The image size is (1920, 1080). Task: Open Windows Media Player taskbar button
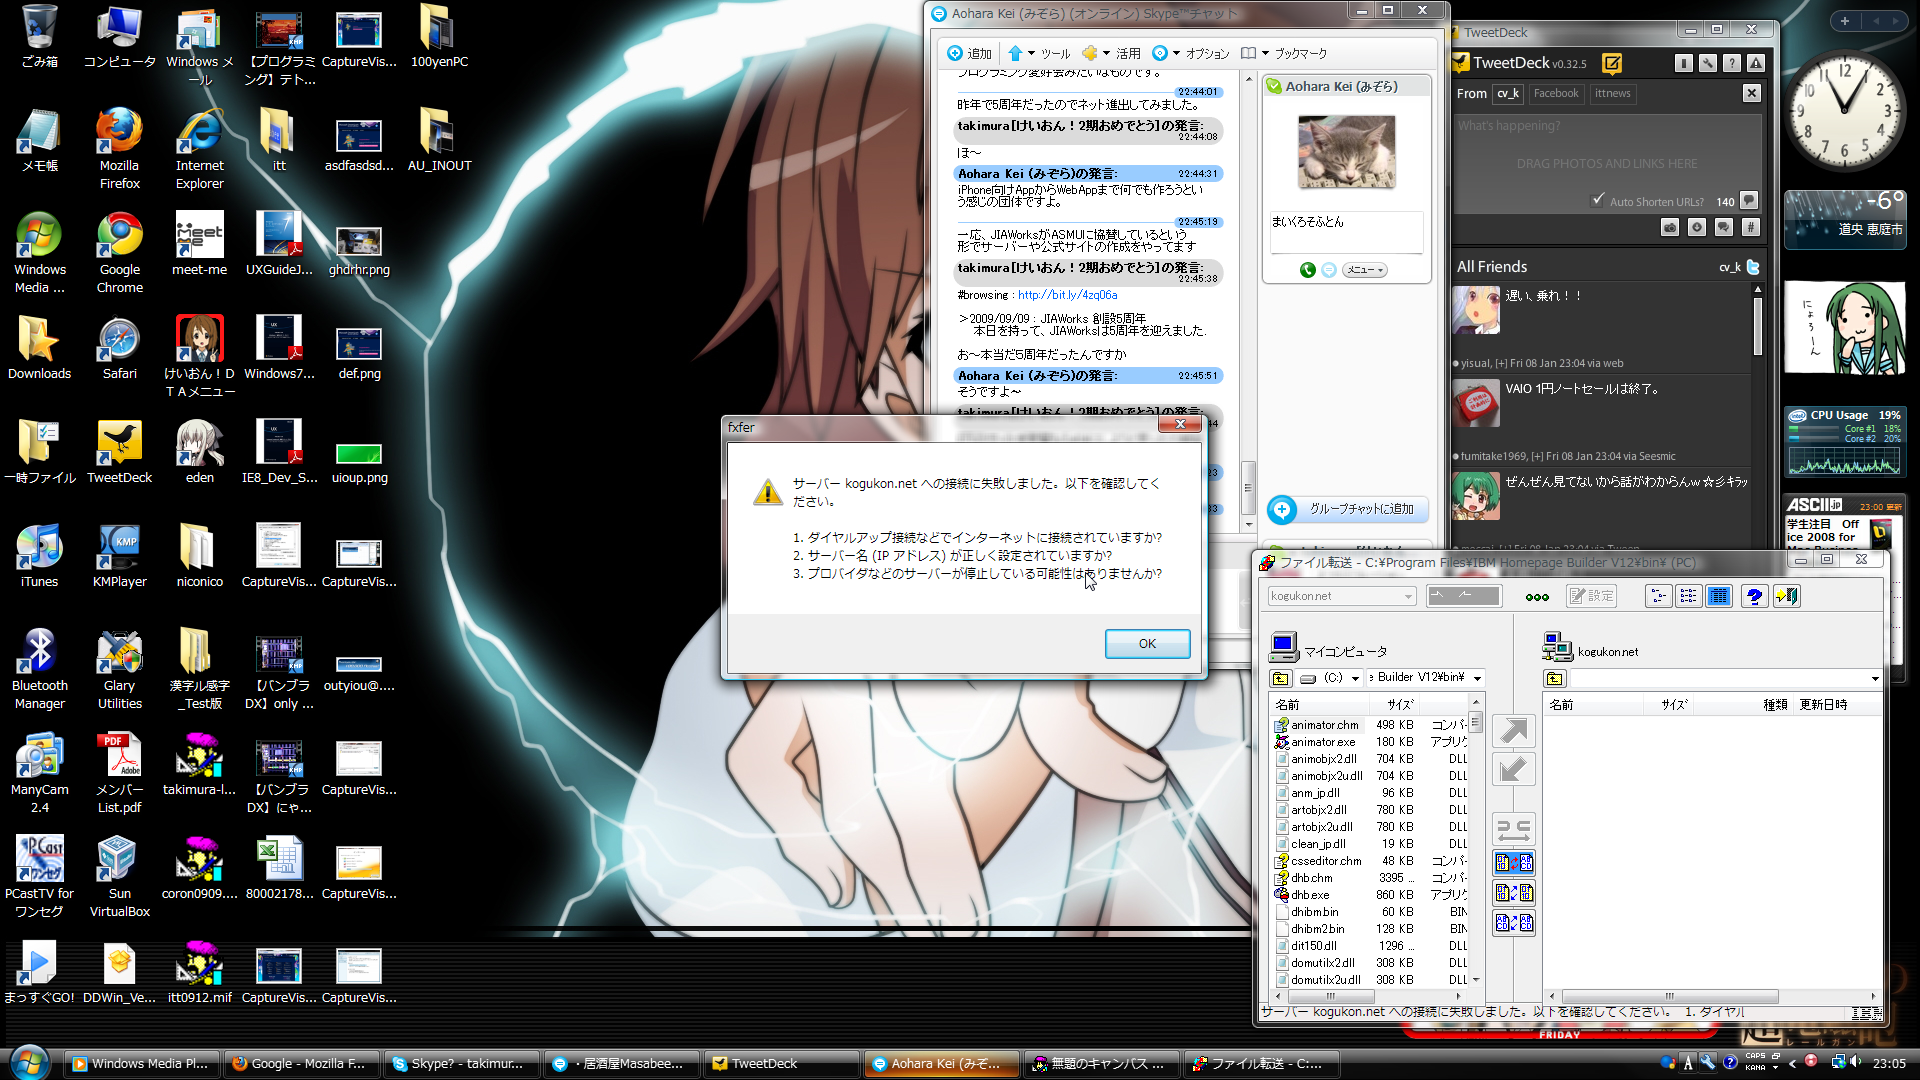(142, 1063)
